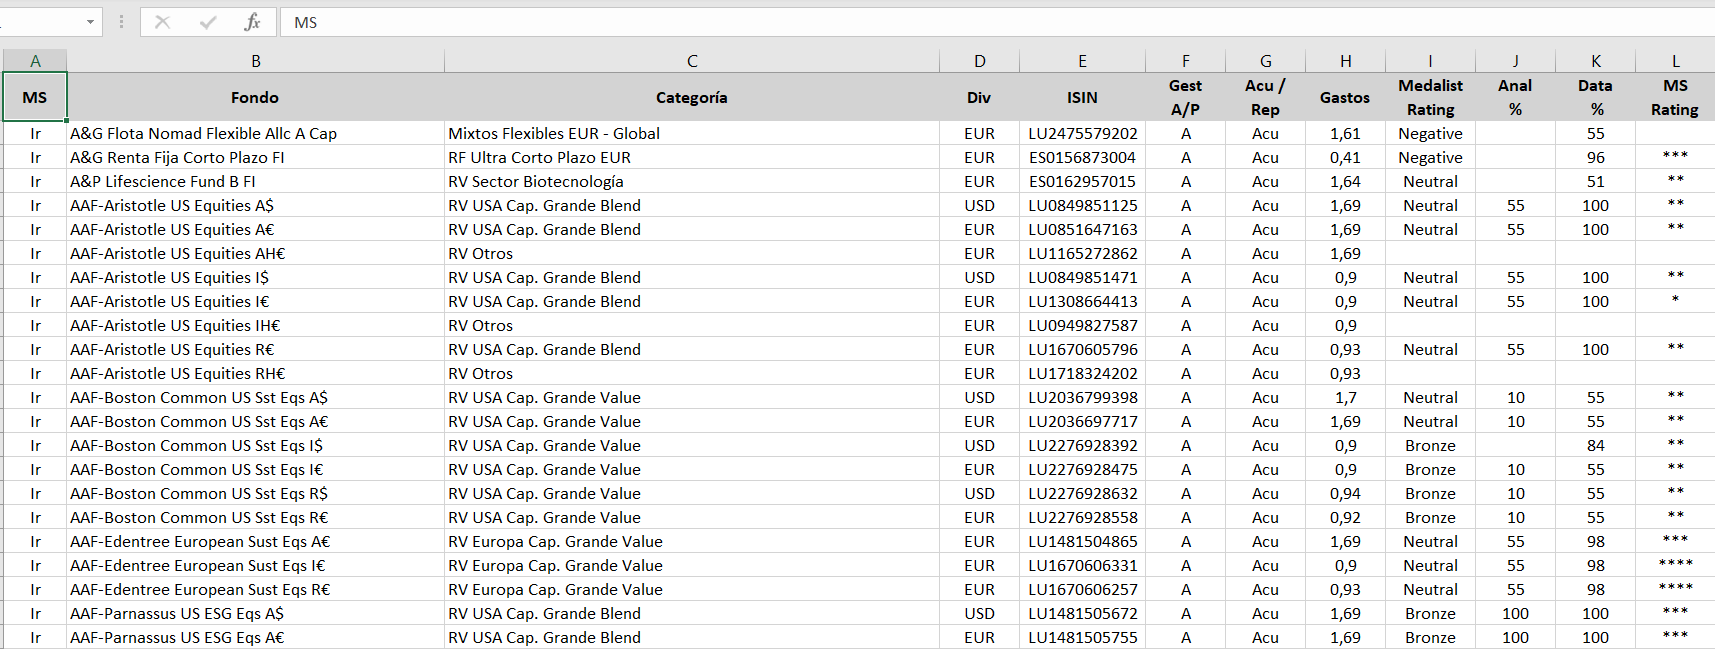Select cell AAF-Aristotle US Equities IH€

(256, 325)
